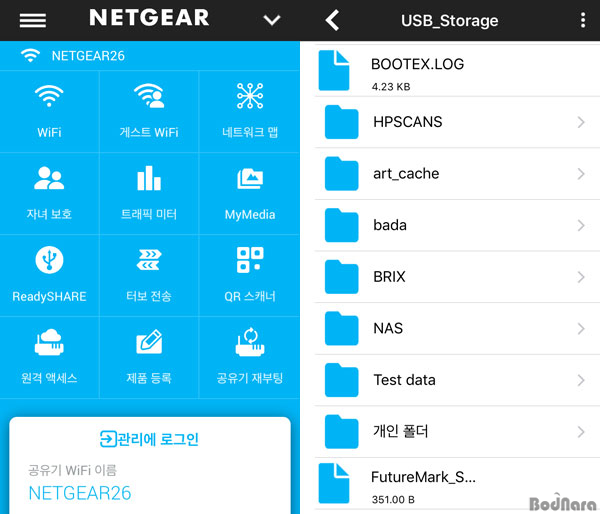Open 원격 액세스 tile
600x514 pixels.
click(49, 357)
